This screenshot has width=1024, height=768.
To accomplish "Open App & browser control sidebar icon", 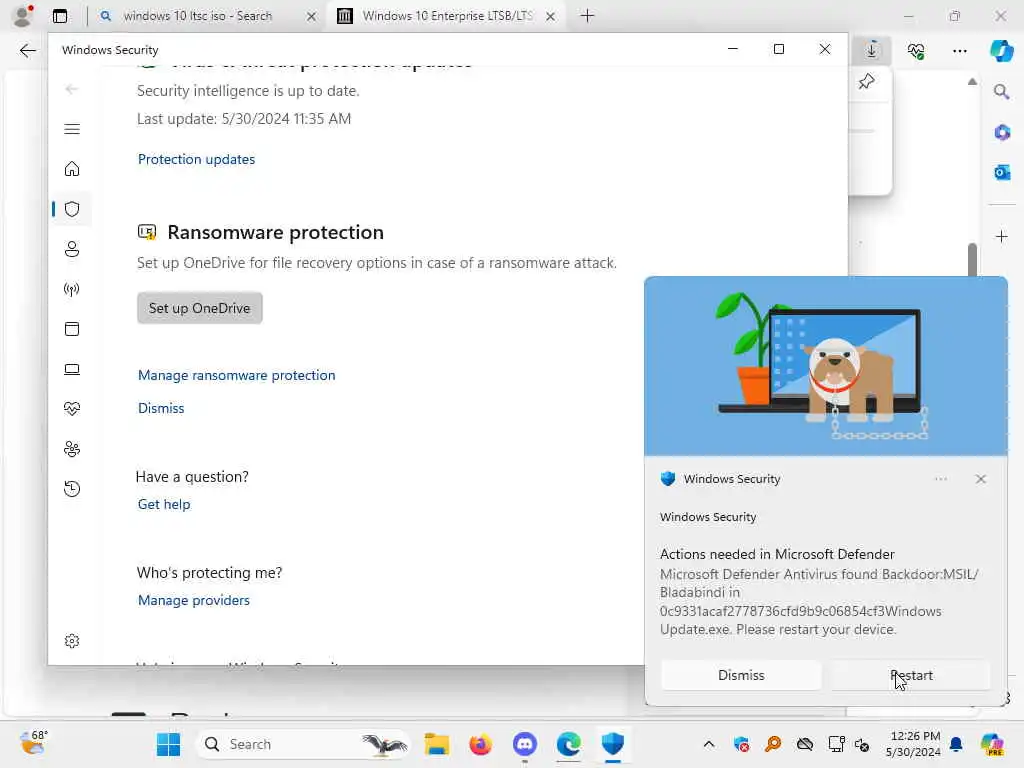I will coord(72,329).
